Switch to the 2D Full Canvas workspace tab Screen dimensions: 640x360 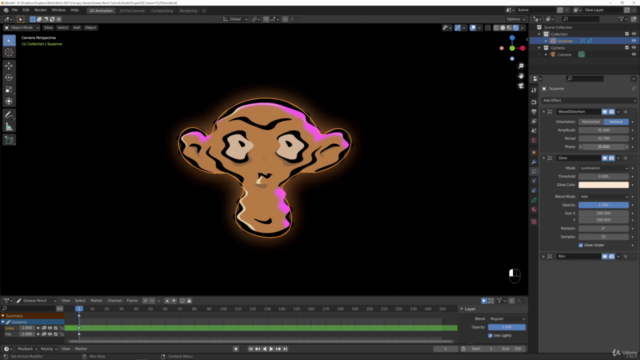coord(132,11)
